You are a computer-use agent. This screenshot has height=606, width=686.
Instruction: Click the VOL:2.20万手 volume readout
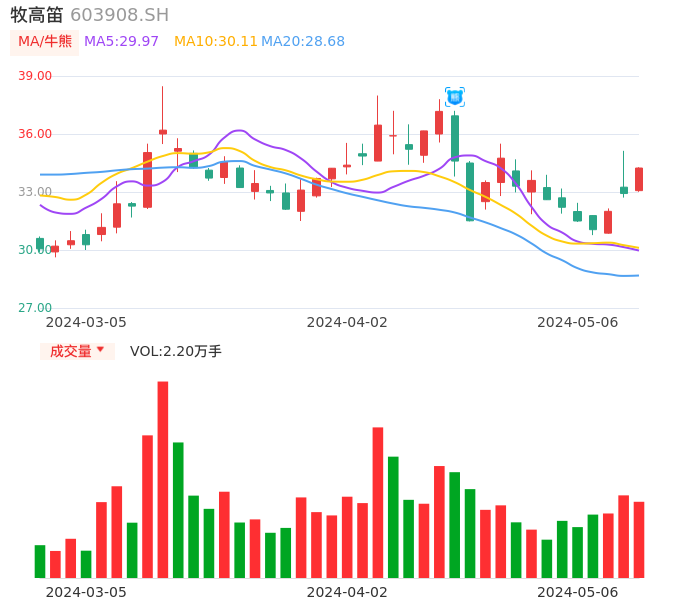pos(175,351)
